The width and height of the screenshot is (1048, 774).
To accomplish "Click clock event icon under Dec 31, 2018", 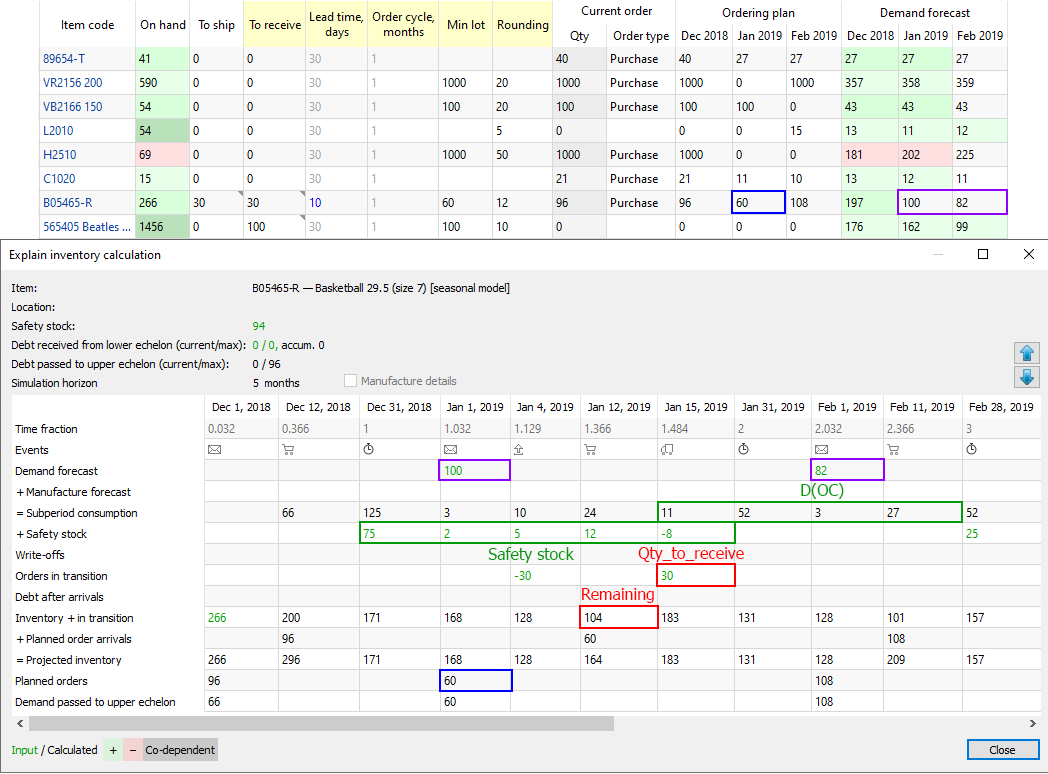I will (x=368, y=450).
